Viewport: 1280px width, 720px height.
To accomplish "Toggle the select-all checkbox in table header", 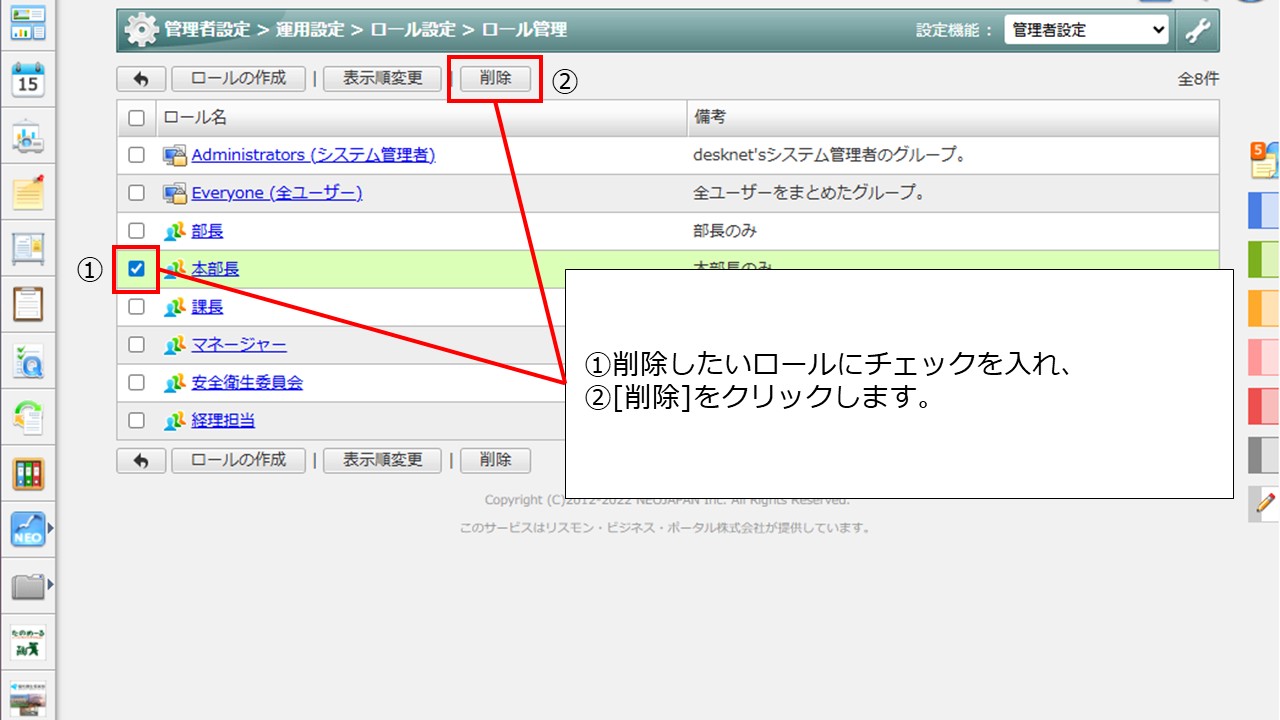I will point(137,118).
